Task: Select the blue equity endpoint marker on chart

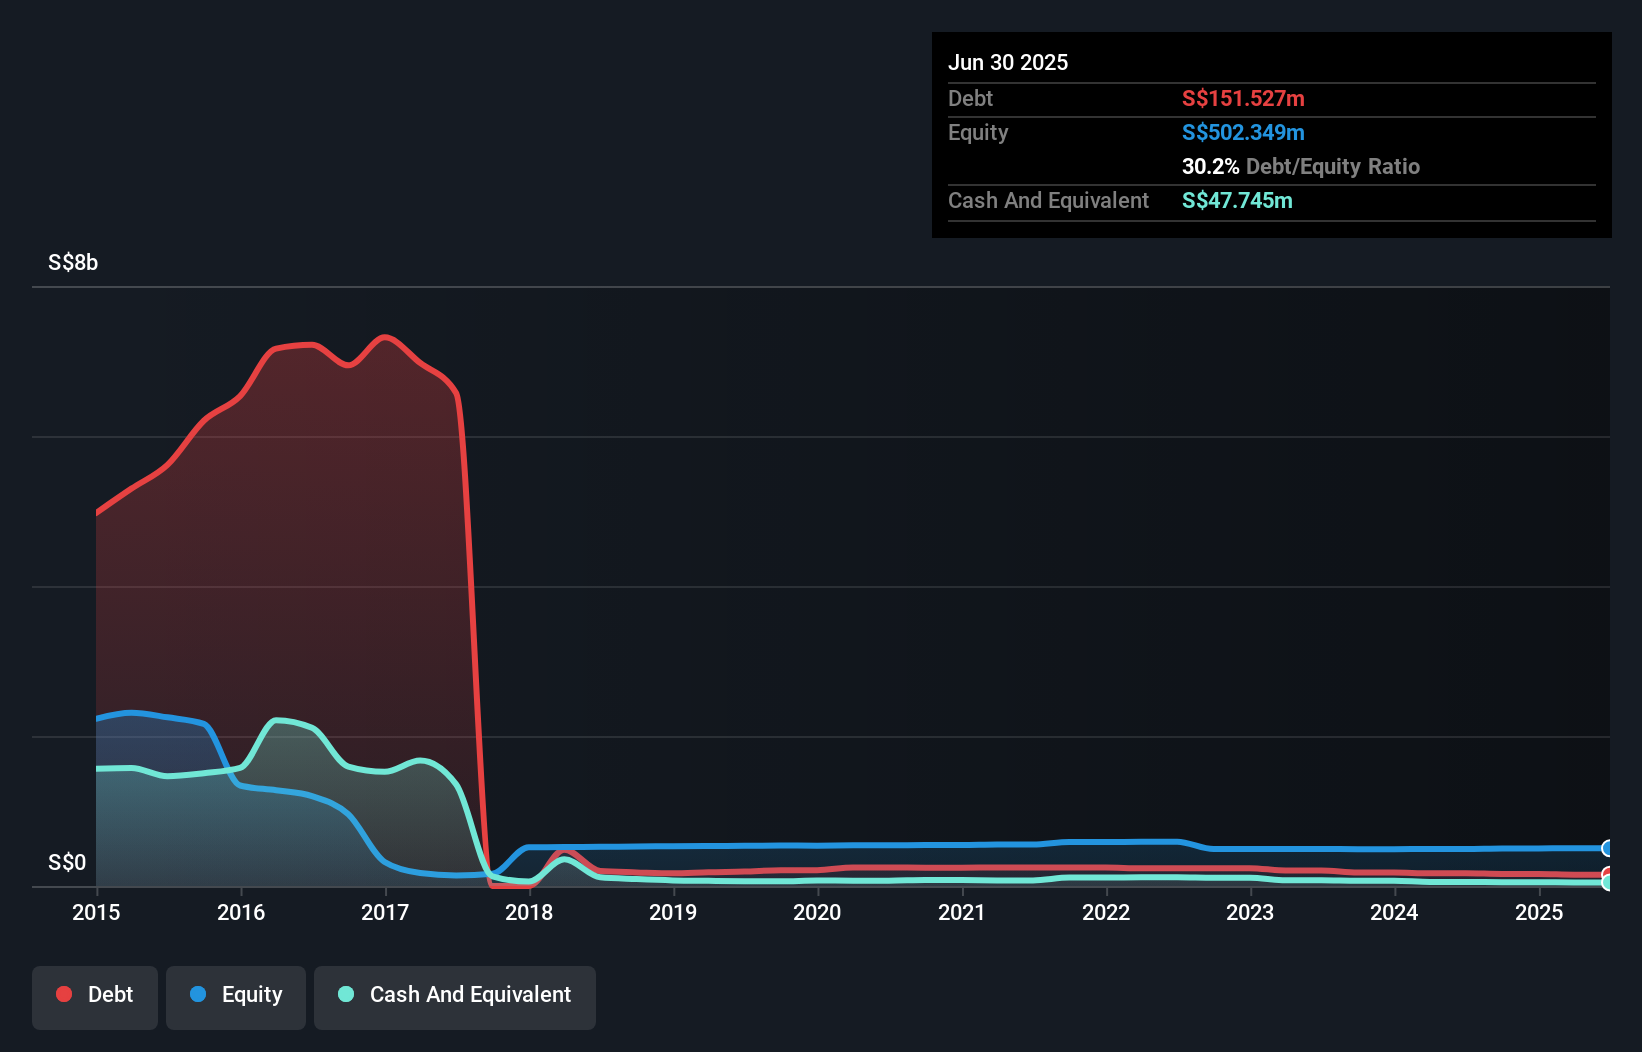Action: point(1608,848)
